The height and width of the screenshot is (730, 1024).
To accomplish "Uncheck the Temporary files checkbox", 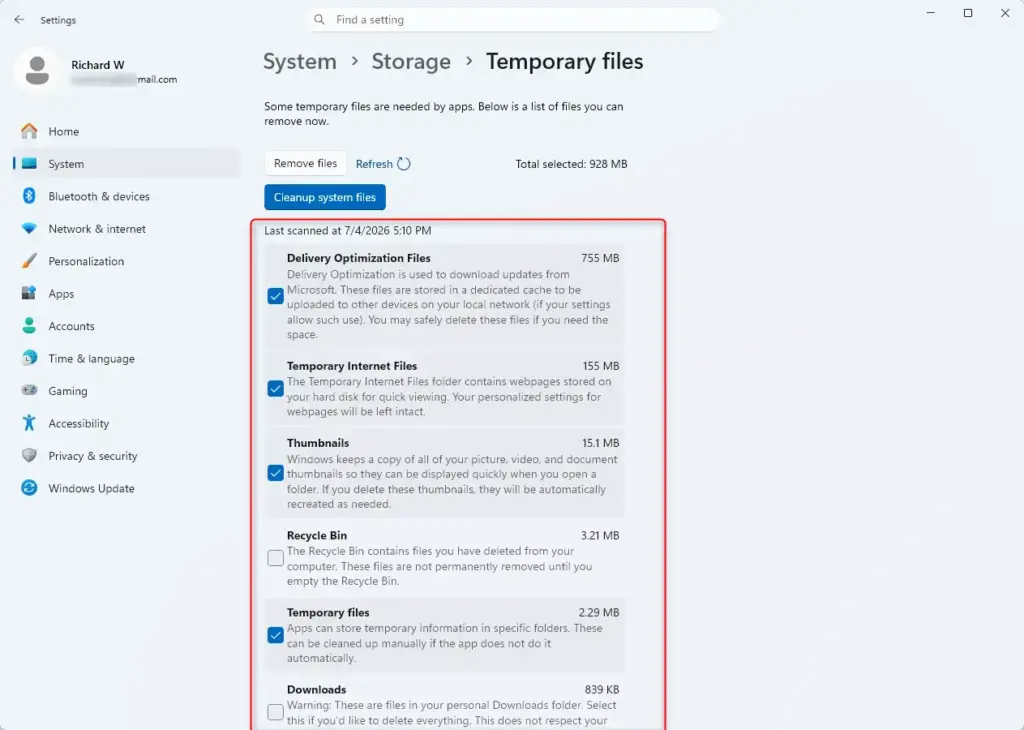I will [276, 635].
